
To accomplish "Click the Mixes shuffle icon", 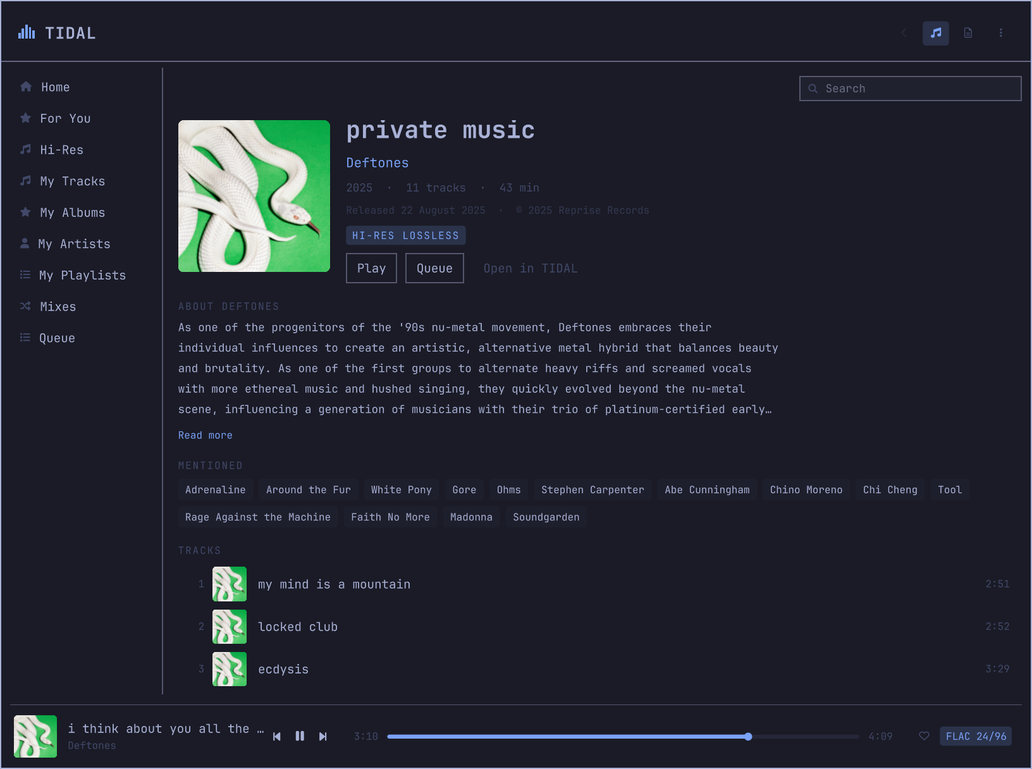I will point(26,306).
